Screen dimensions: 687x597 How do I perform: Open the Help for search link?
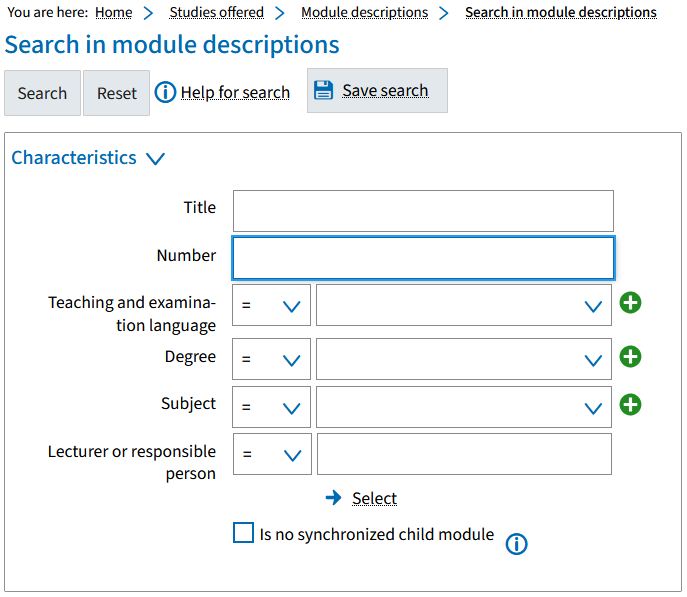pyautogui.click(x=235, y=92)
